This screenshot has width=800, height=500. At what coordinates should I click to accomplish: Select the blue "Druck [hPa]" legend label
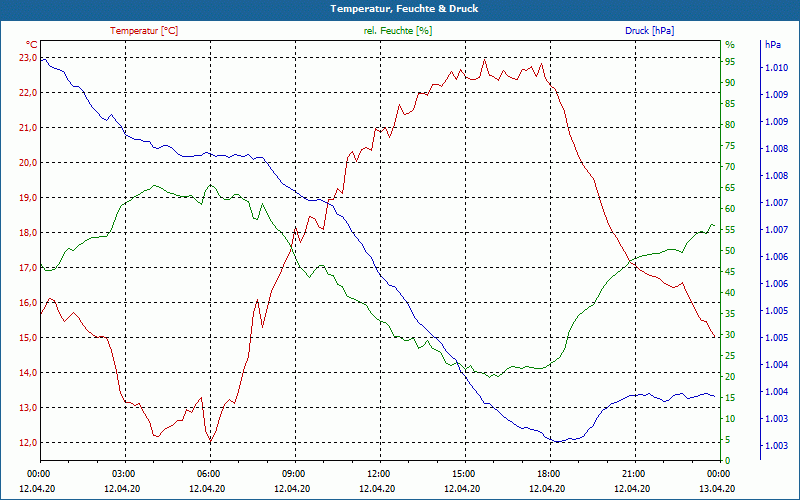(x=649, y=31)
